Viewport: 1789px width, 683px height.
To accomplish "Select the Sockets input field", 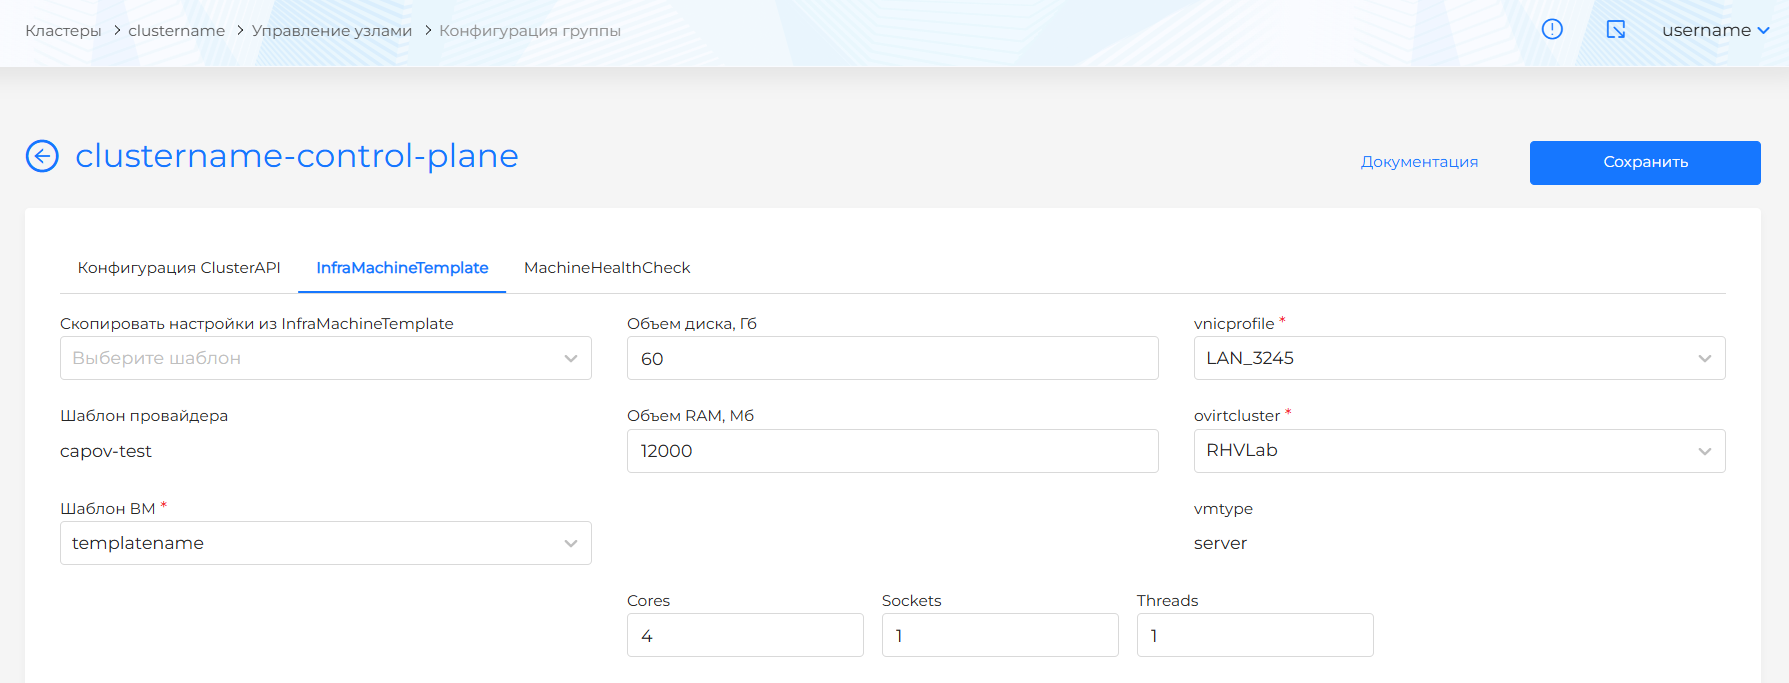I will 999,635.
